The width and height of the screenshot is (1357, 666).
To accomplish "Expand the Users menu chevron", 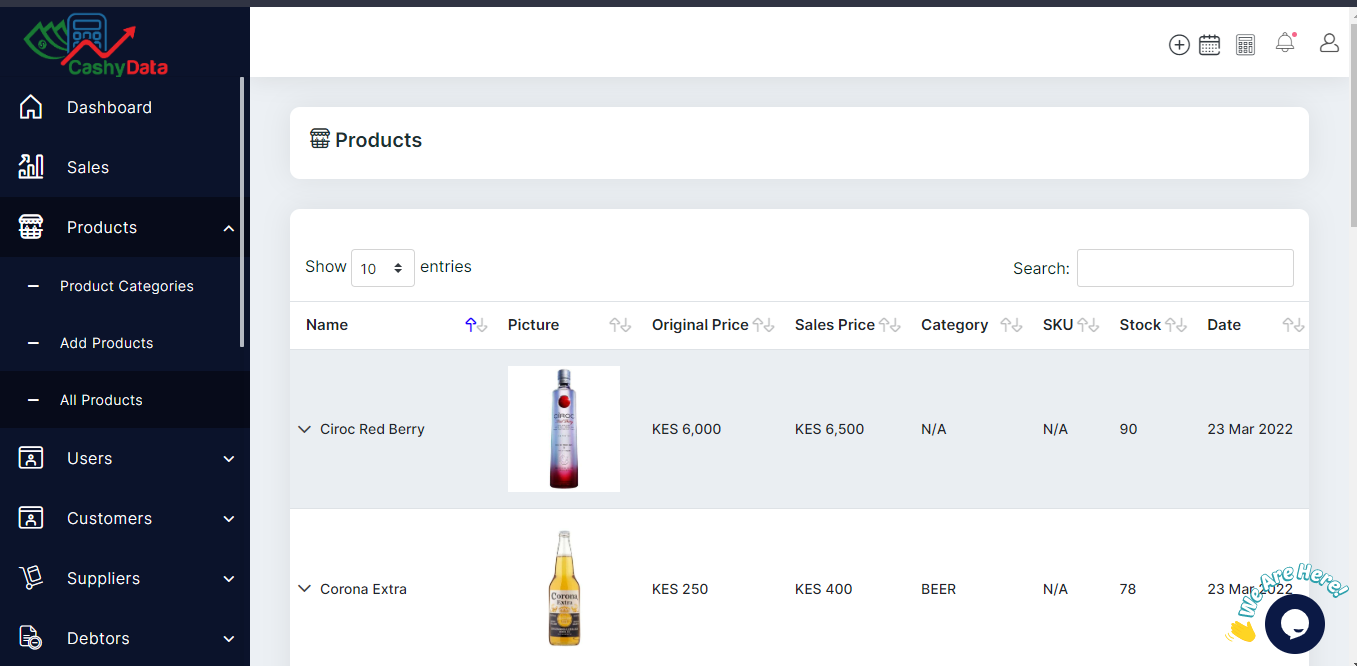I will coord(229,459).
